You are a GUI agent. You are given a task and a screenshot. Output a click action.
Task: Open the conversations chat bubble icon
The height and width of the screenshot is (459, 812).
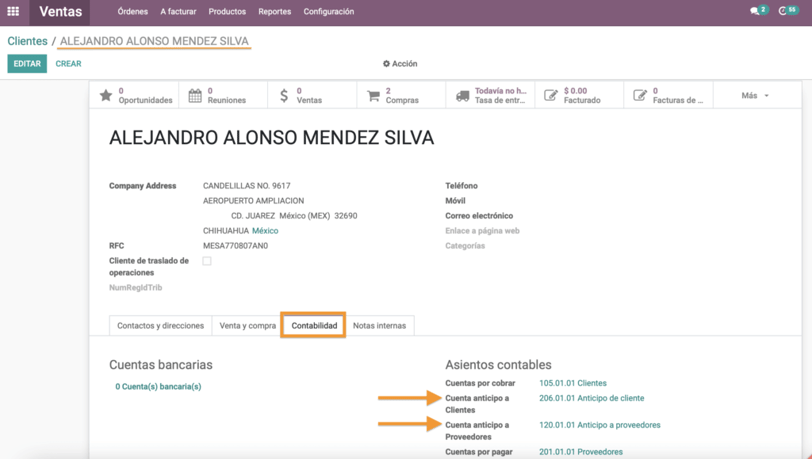point(755,11)
